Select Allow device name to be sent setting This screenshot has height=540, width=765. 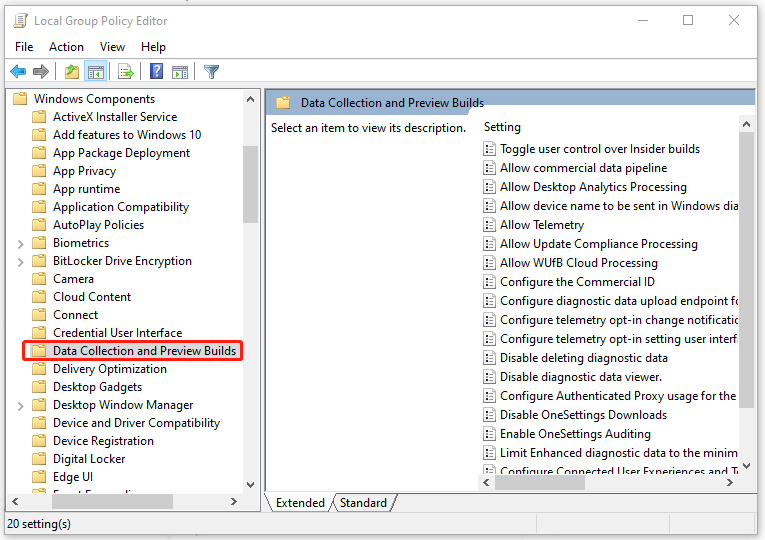click(619, 206)
